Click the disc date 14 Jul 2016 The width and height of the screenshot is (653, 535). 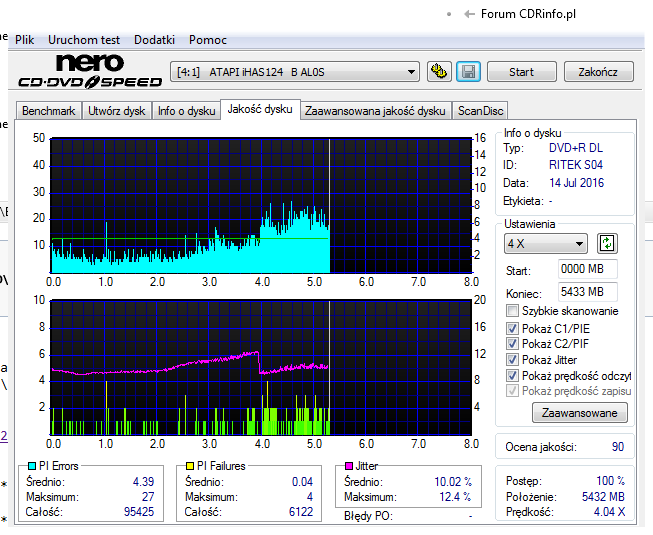[x=576, y=183]
